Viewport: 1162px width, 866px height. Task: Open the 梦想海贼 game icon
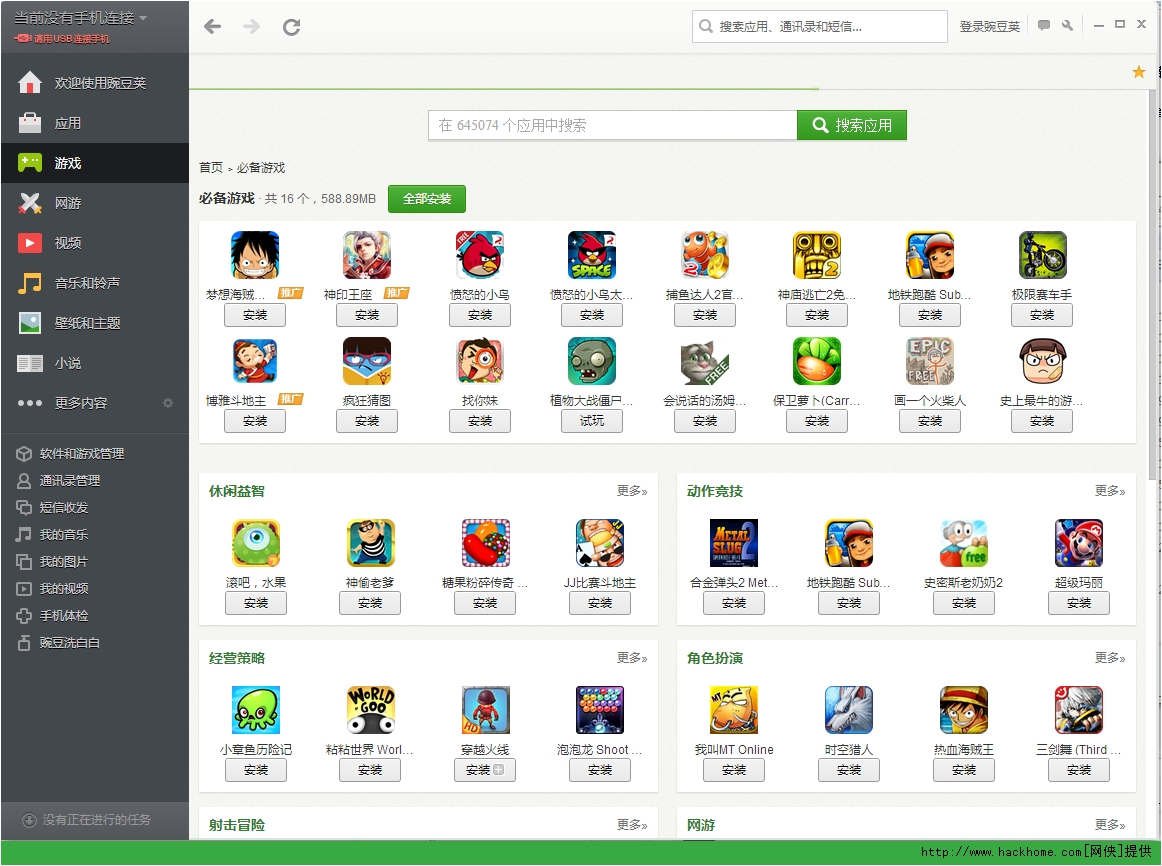click(255, 255)
